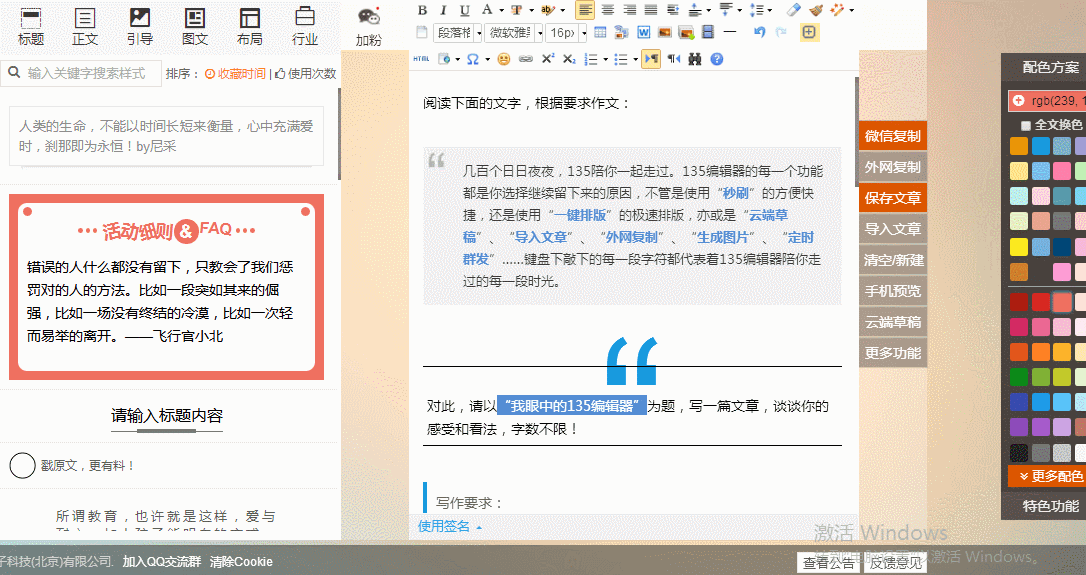This screenshot has width=1086, height=575.
Task: Pick the dark navy blue swatch
Action: pos(1062,247)
